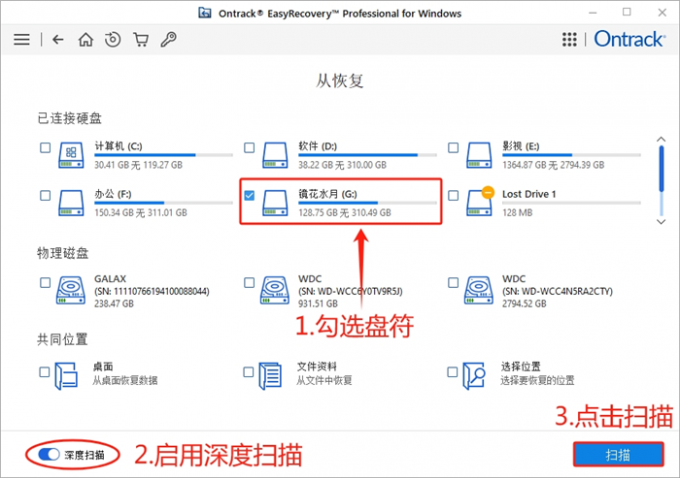Screen dimensions: 680x478
Task: Click the drive list scroll up arrow
Action: [661, 140]
